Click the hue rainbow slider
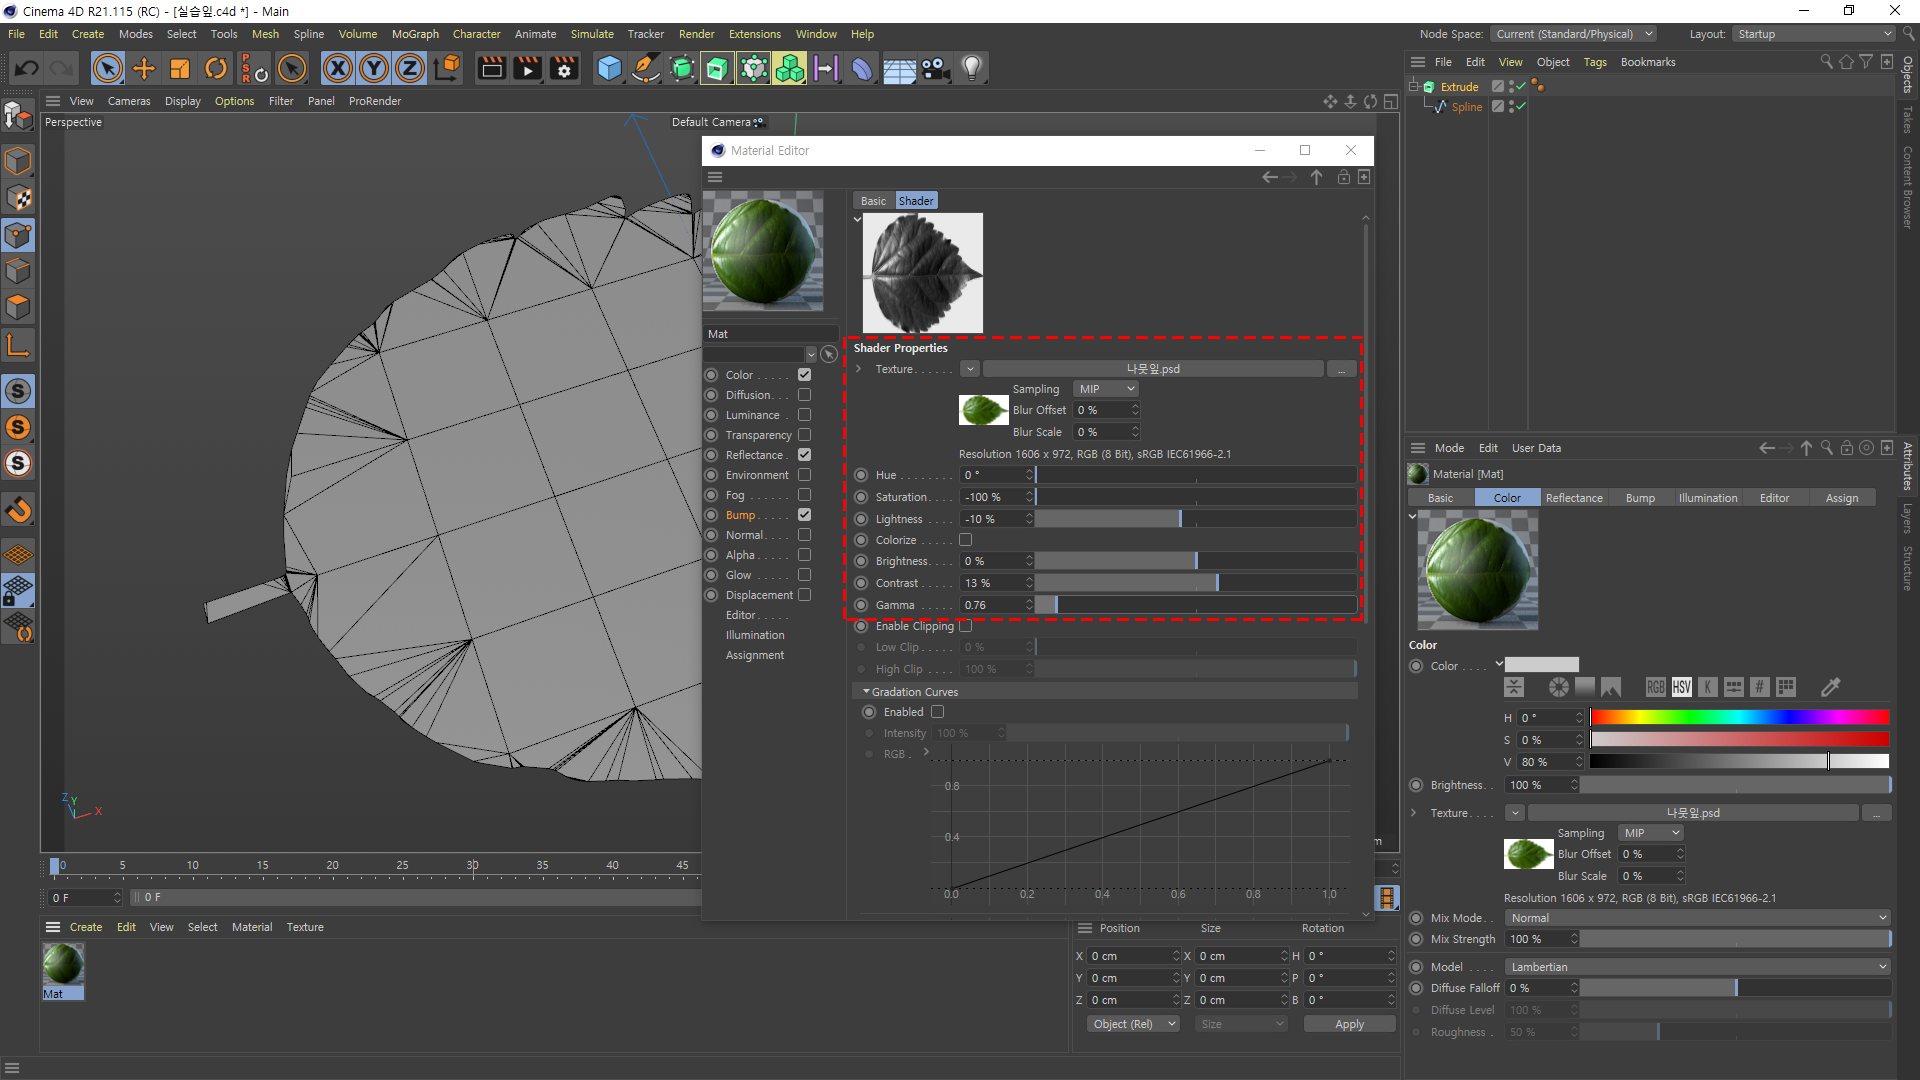This screenshot has width=1920, height=1080. tap(1738, 717)
